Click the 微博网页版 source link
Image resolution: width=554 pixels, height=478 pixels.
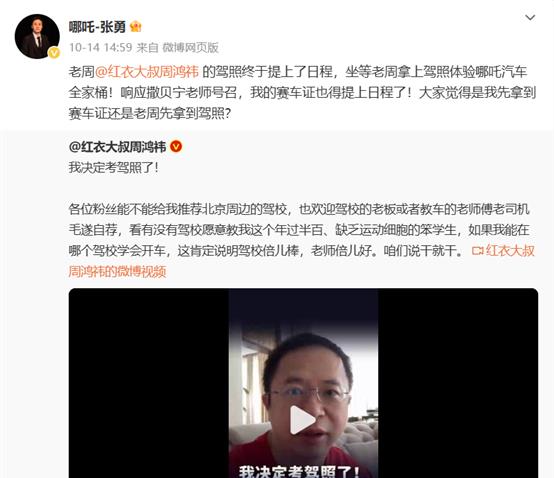(190, 47)
